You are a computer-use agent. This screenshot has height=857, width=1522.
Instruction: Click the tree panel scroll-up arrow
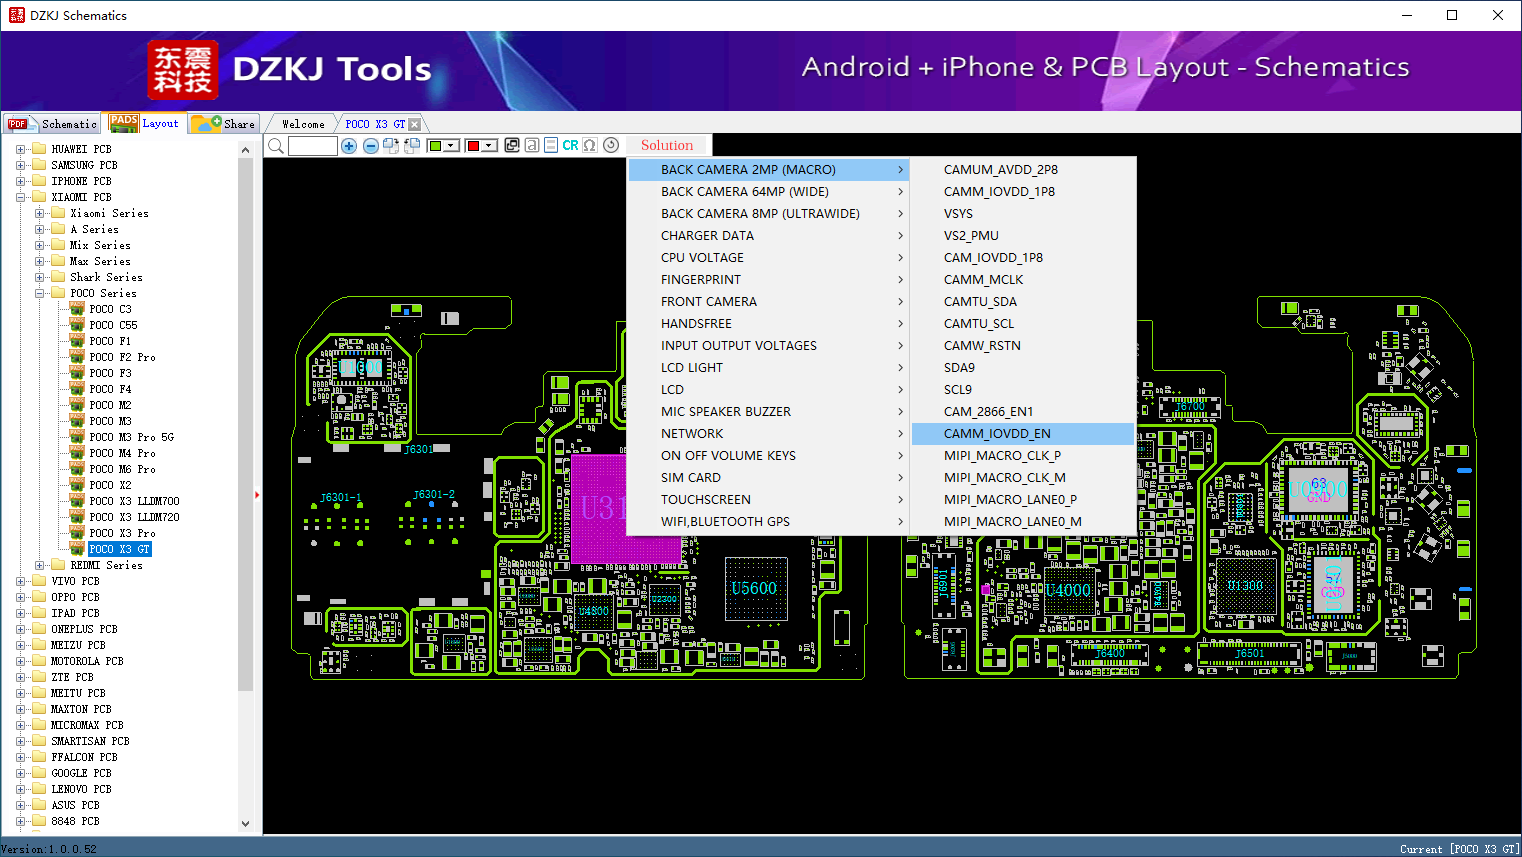246,150
